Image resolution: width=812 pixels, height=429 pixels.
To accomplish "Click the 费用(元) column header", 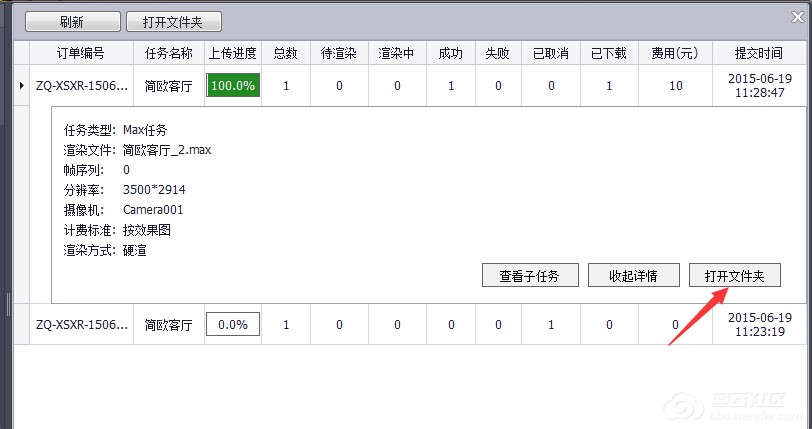I will [675, 53].
